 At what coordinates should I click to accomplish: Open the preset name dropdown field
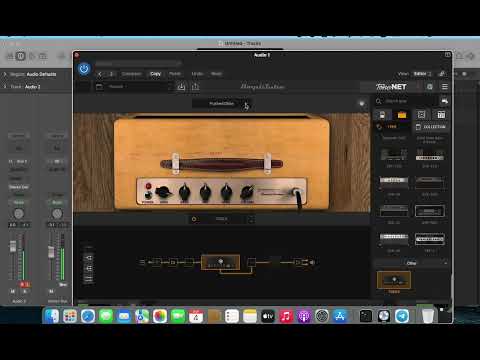click(139, 87)
